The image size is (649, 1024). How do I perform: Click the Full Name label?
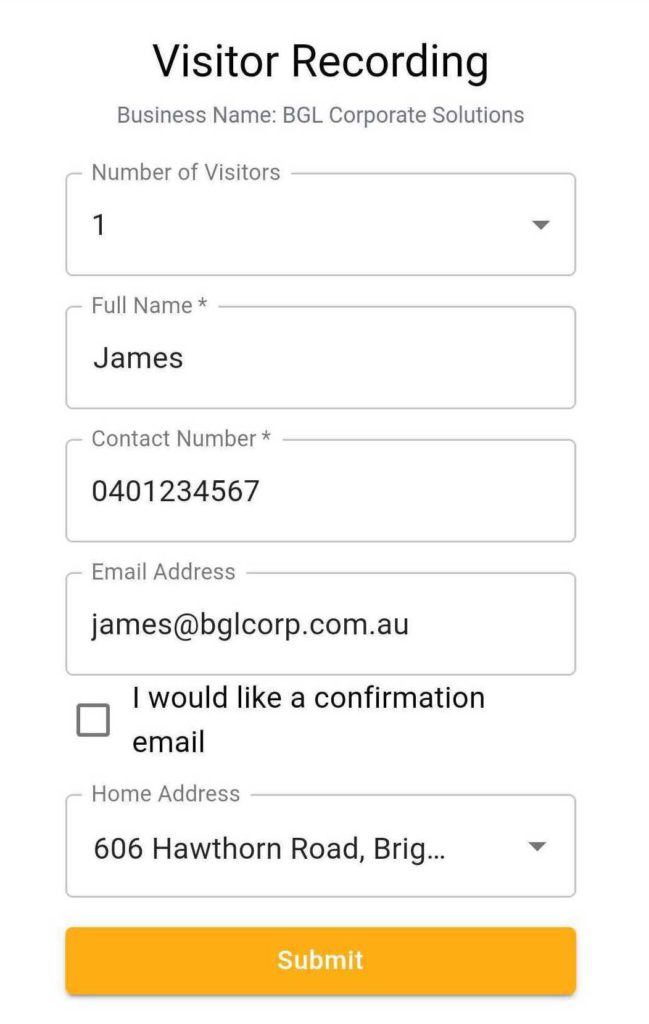[x=146, y=305]
